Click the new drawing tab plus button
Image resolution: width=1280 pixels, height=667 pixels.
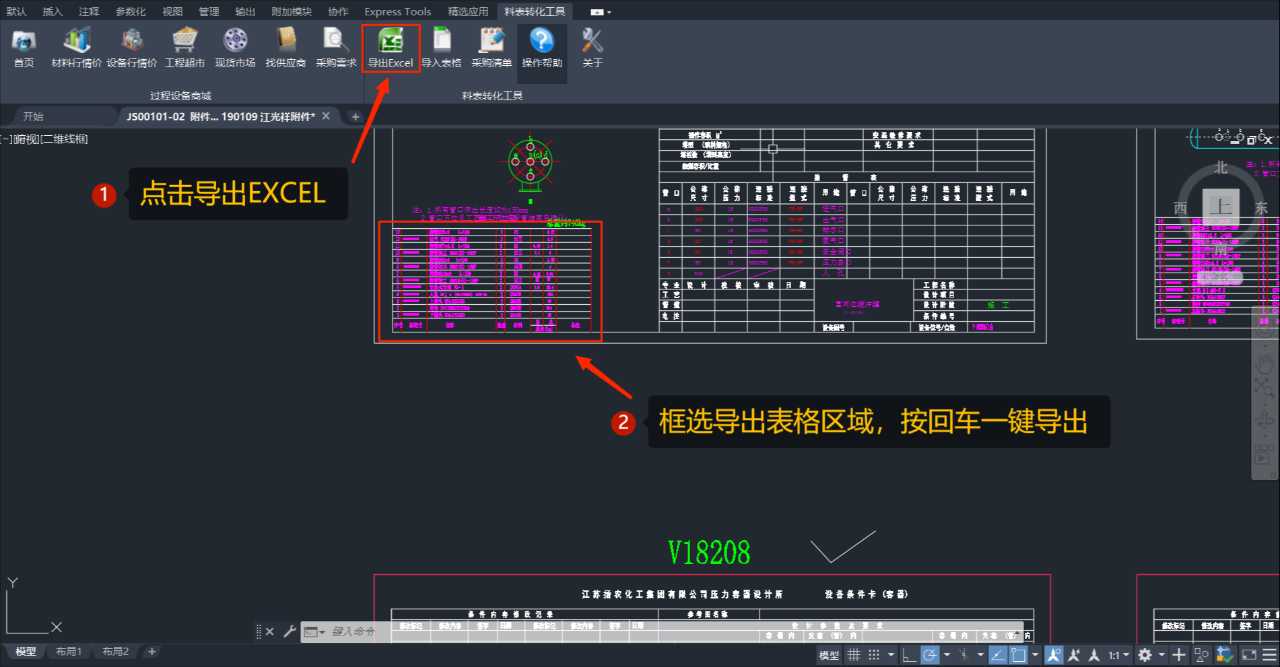[x=355, y=117]
